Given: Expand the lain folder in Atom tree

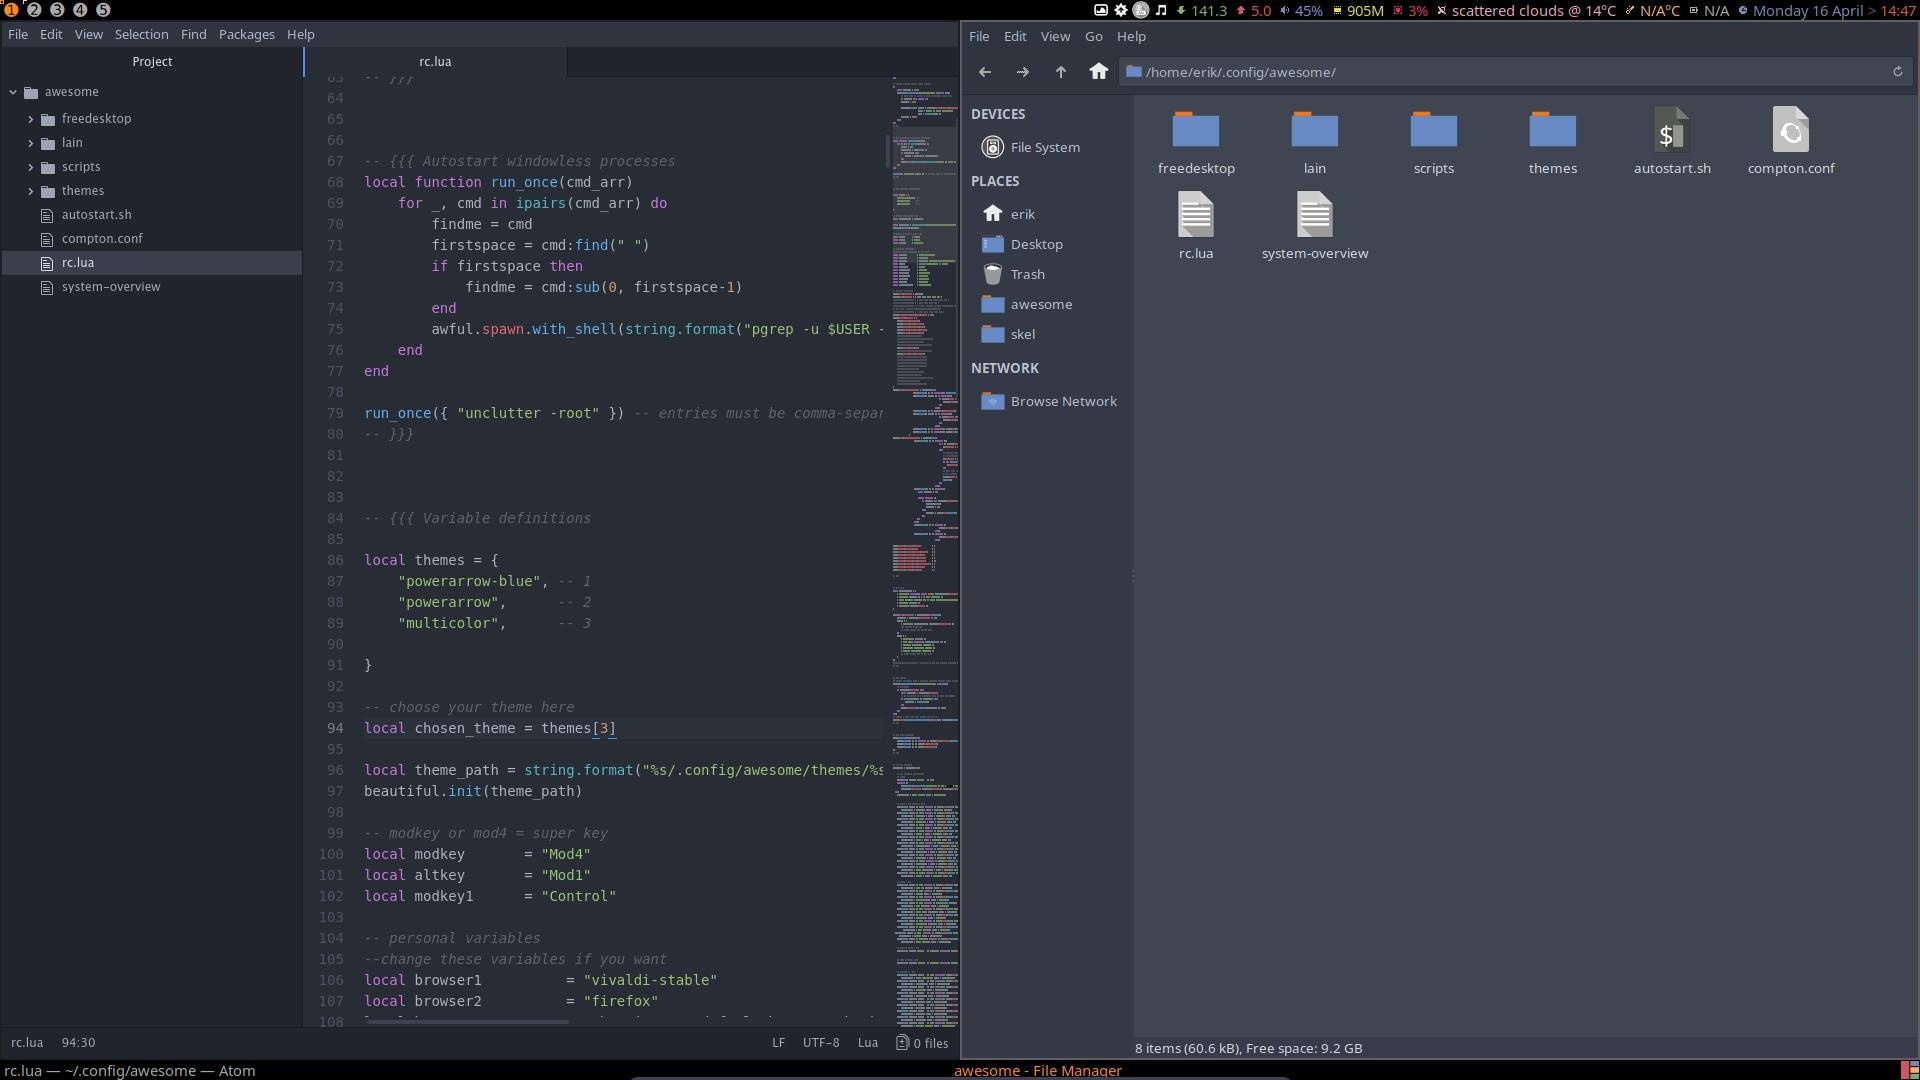Looking at the screenshot, I should pos(31,143).
